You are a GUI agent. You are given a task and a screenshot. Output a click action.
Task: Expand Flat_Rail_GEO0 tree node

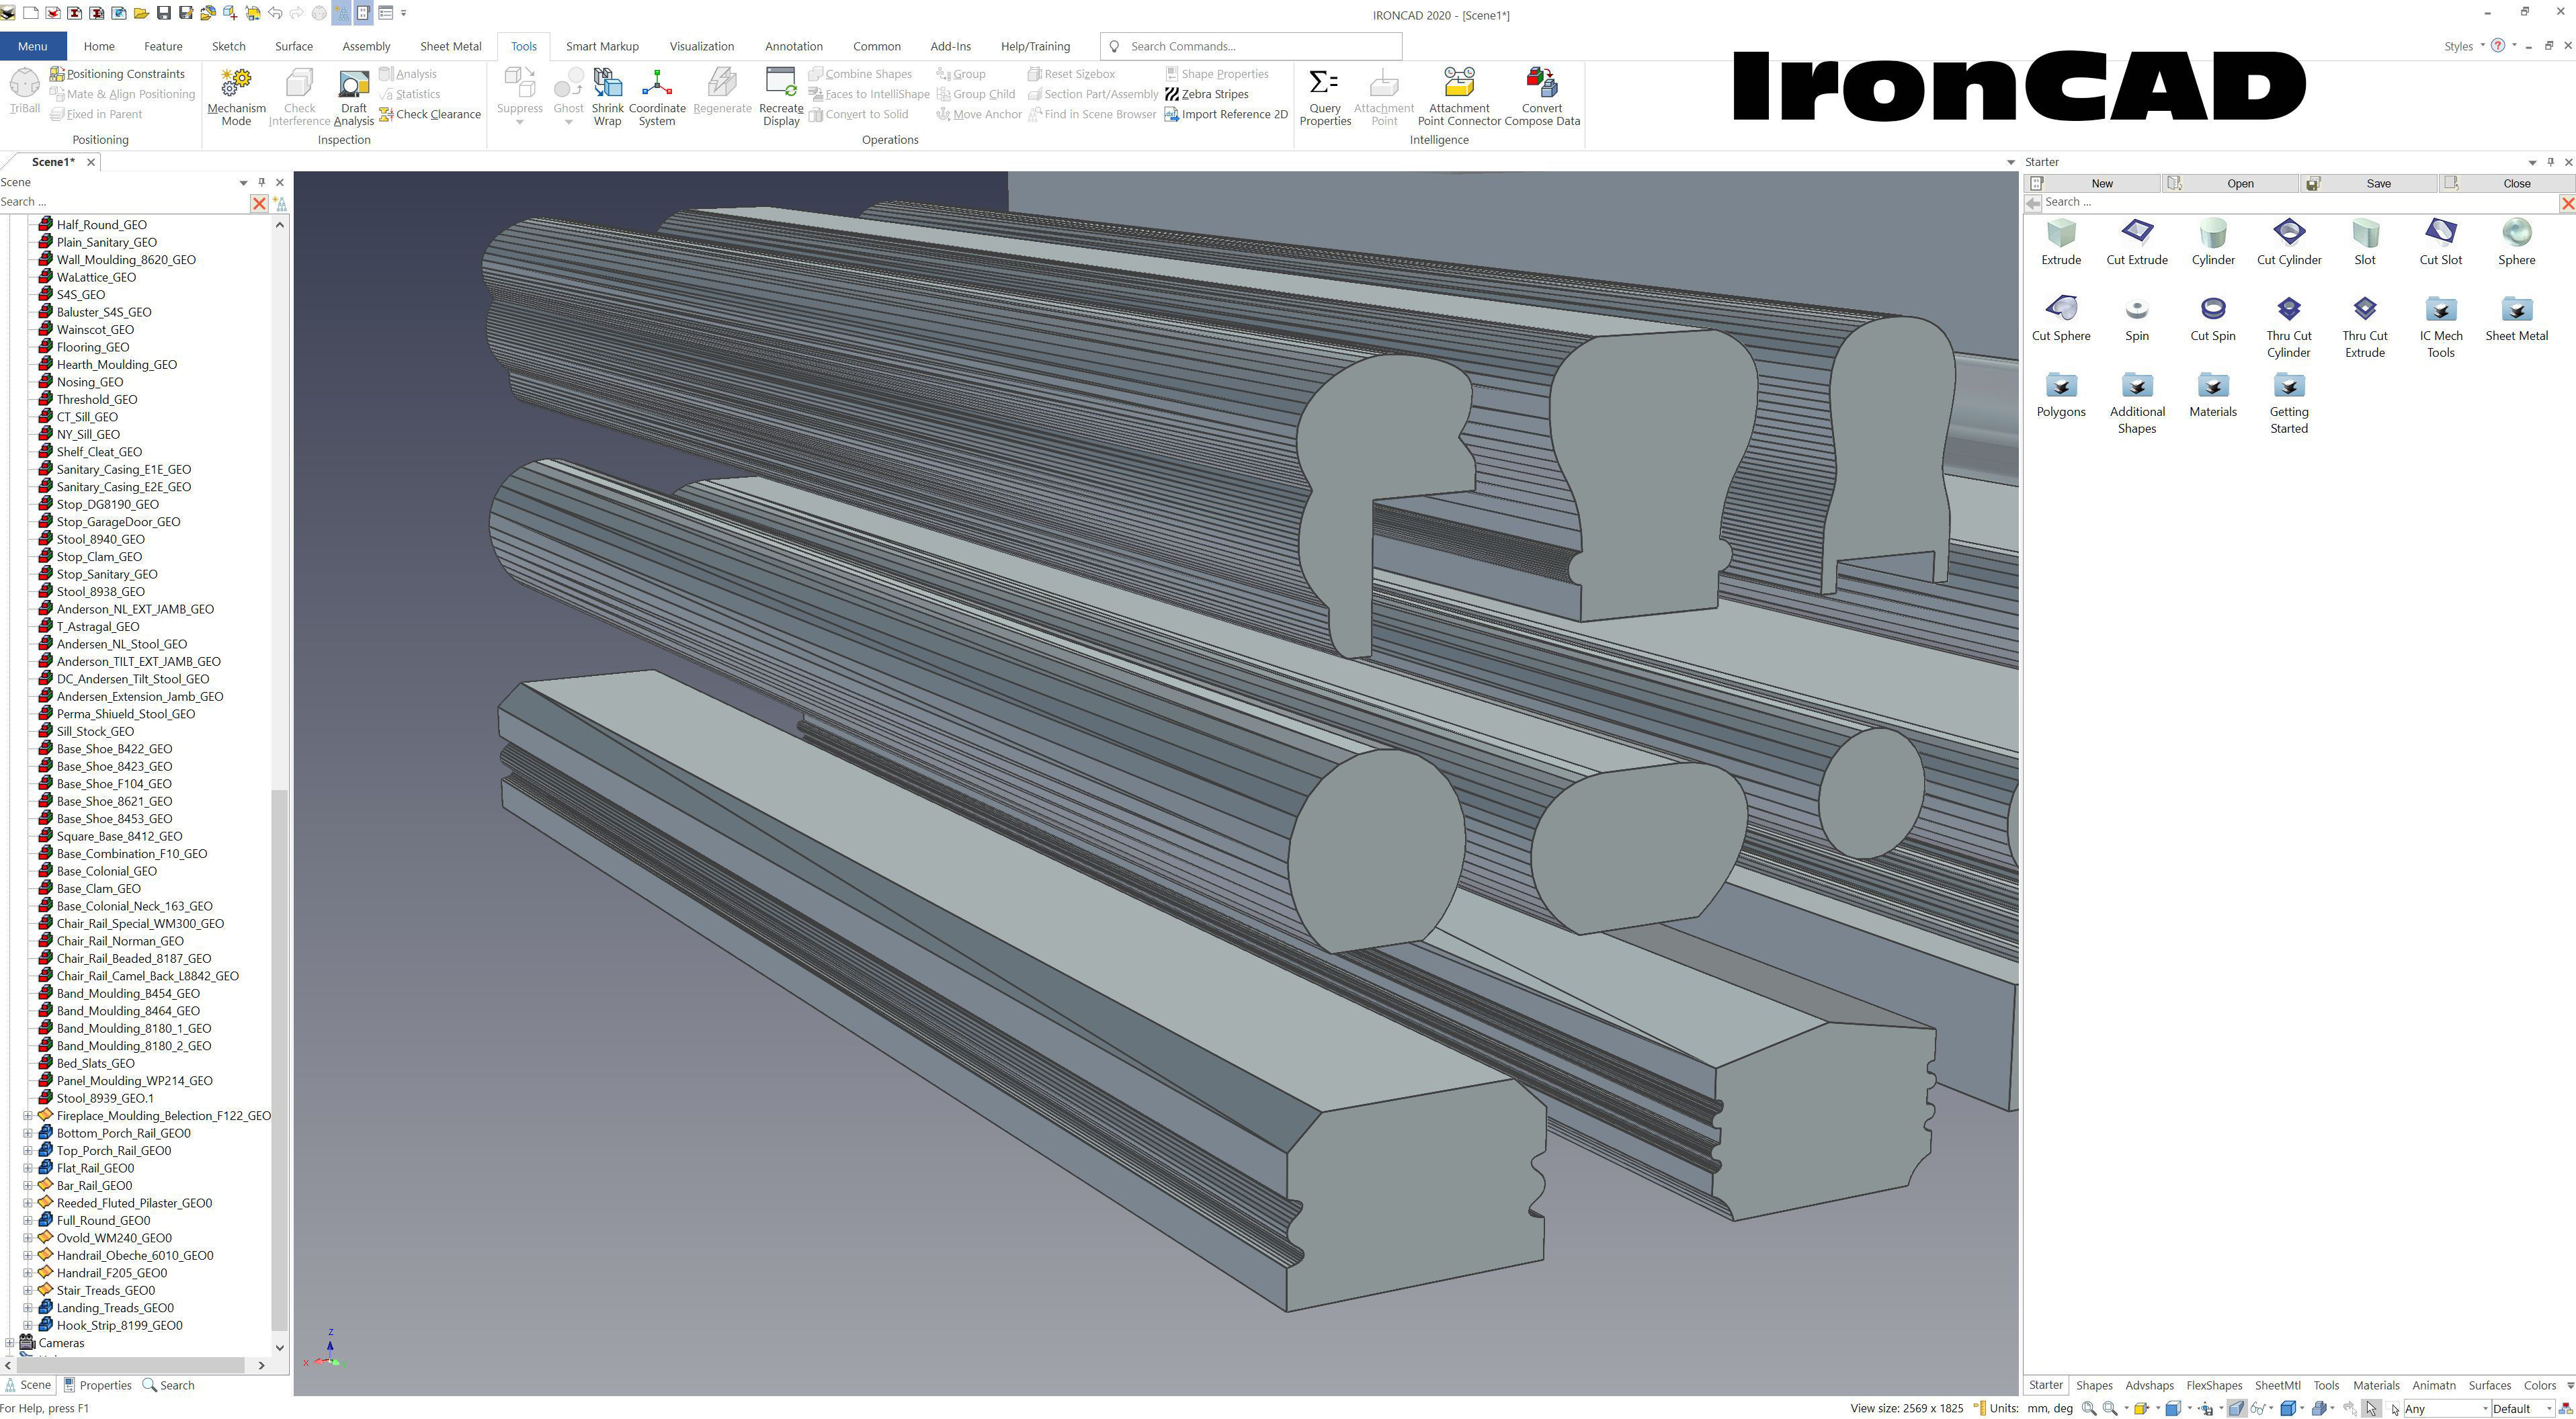point(28,1168)
